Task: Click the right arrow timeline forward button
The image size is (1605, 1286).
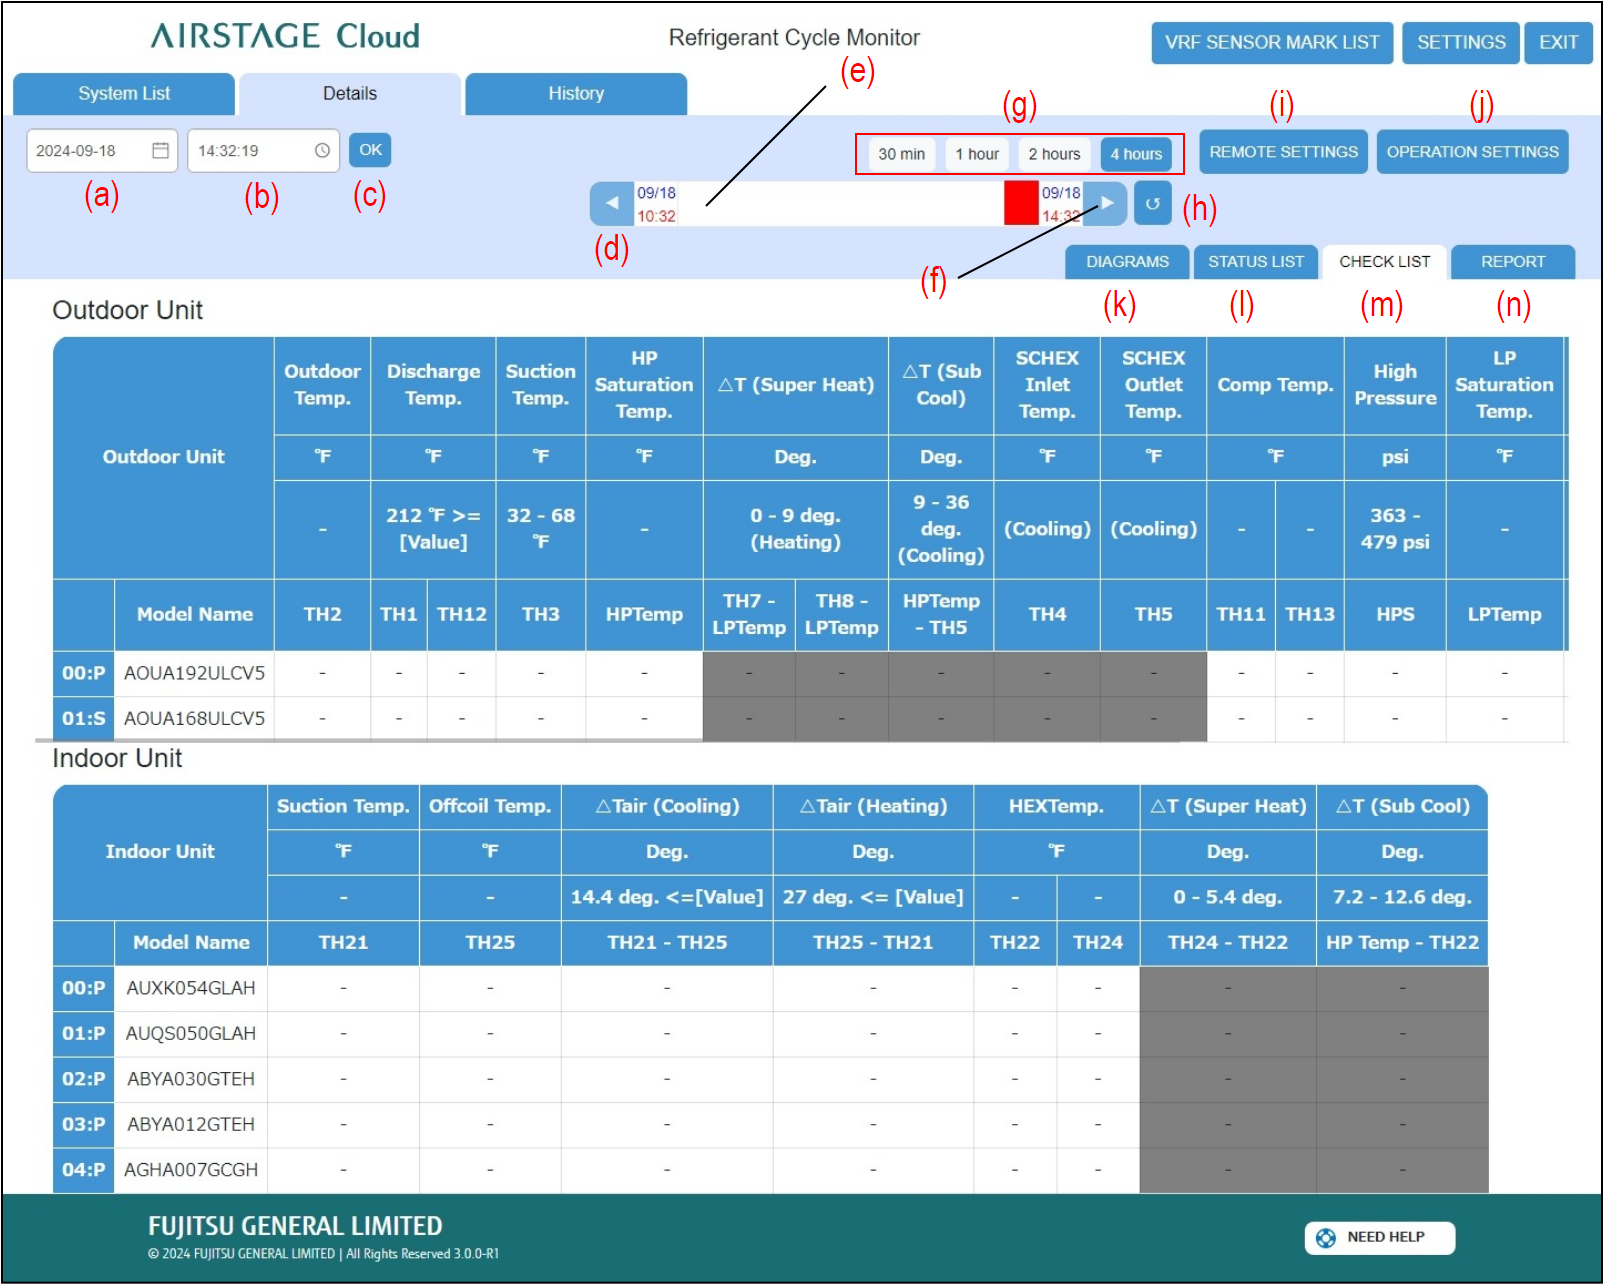Action: 1106,203
